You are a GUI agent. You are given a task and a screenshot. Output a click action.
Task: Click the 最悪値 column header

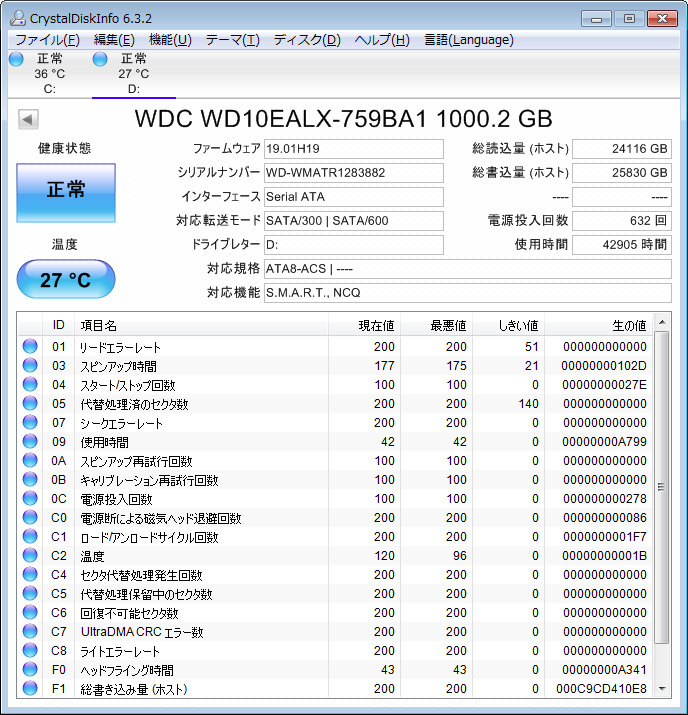436,325
